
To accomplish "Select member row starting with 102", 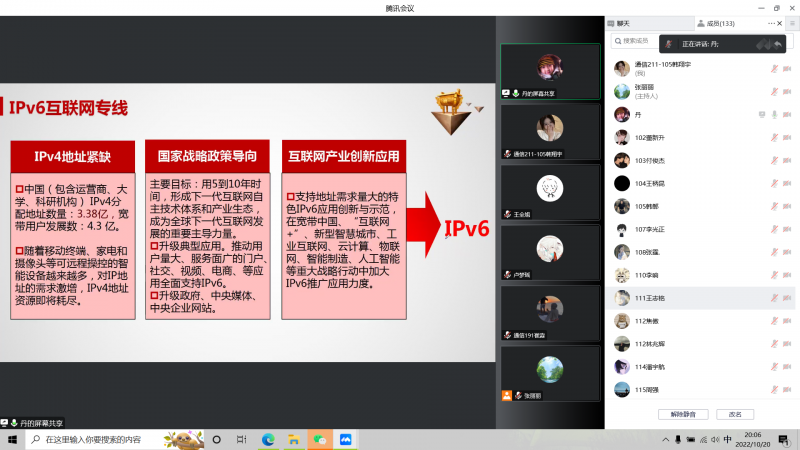I will pyautogui.click(x=702, y=138).
